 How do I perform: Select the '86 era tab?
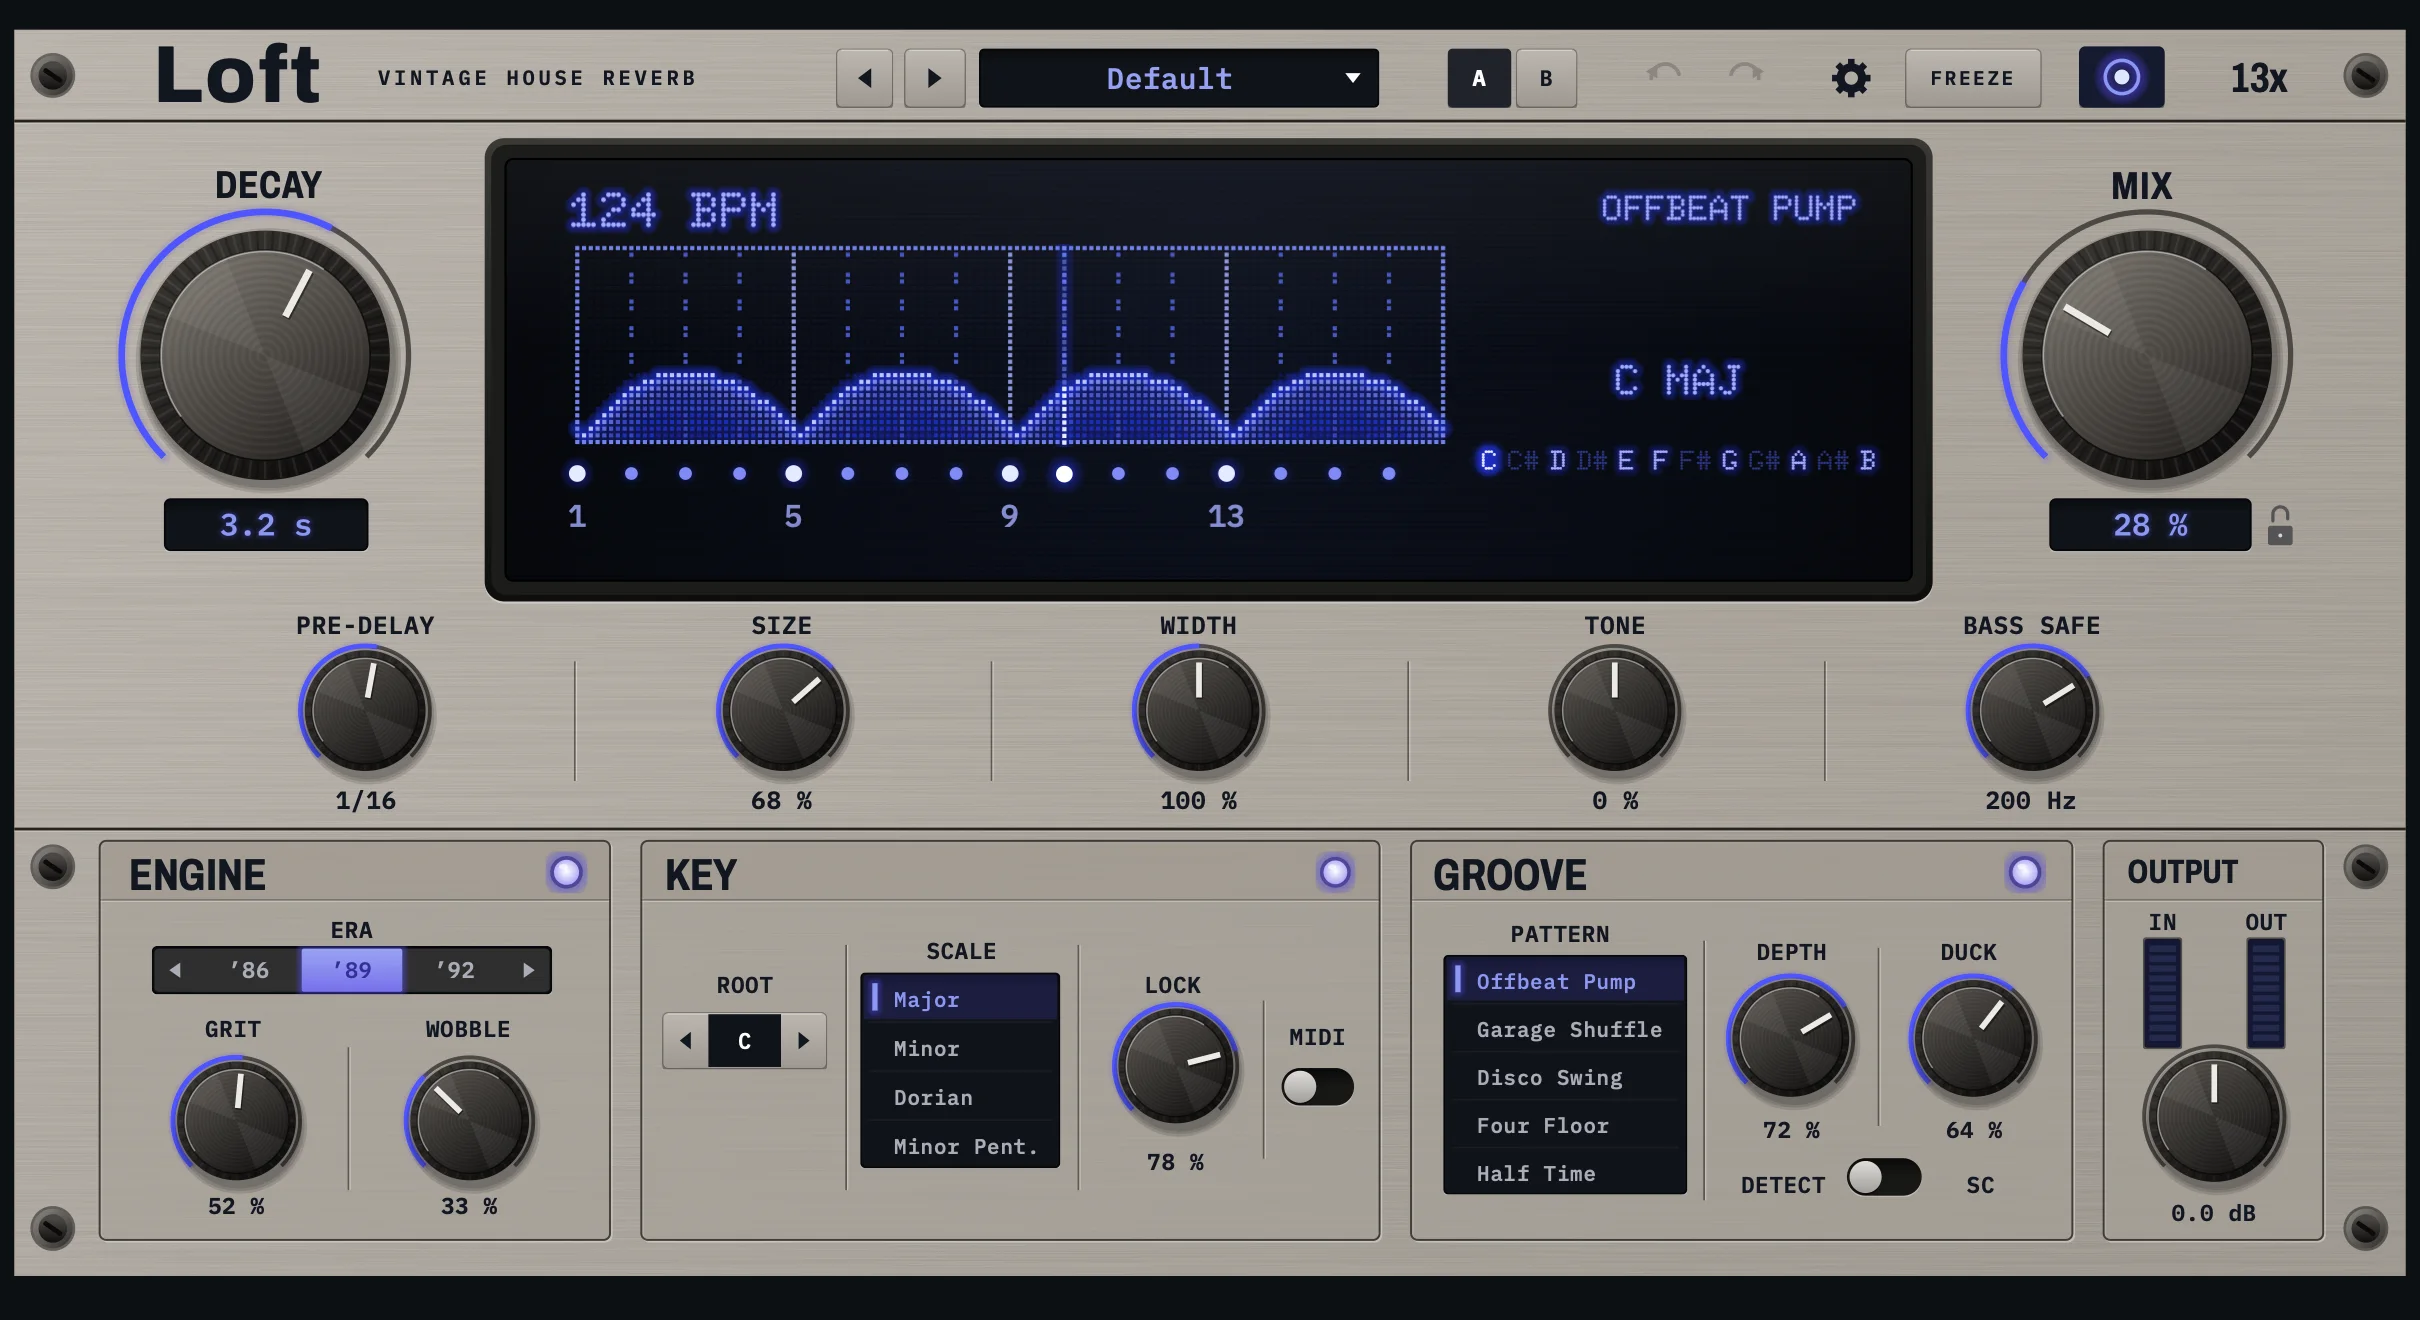point(249,970)
